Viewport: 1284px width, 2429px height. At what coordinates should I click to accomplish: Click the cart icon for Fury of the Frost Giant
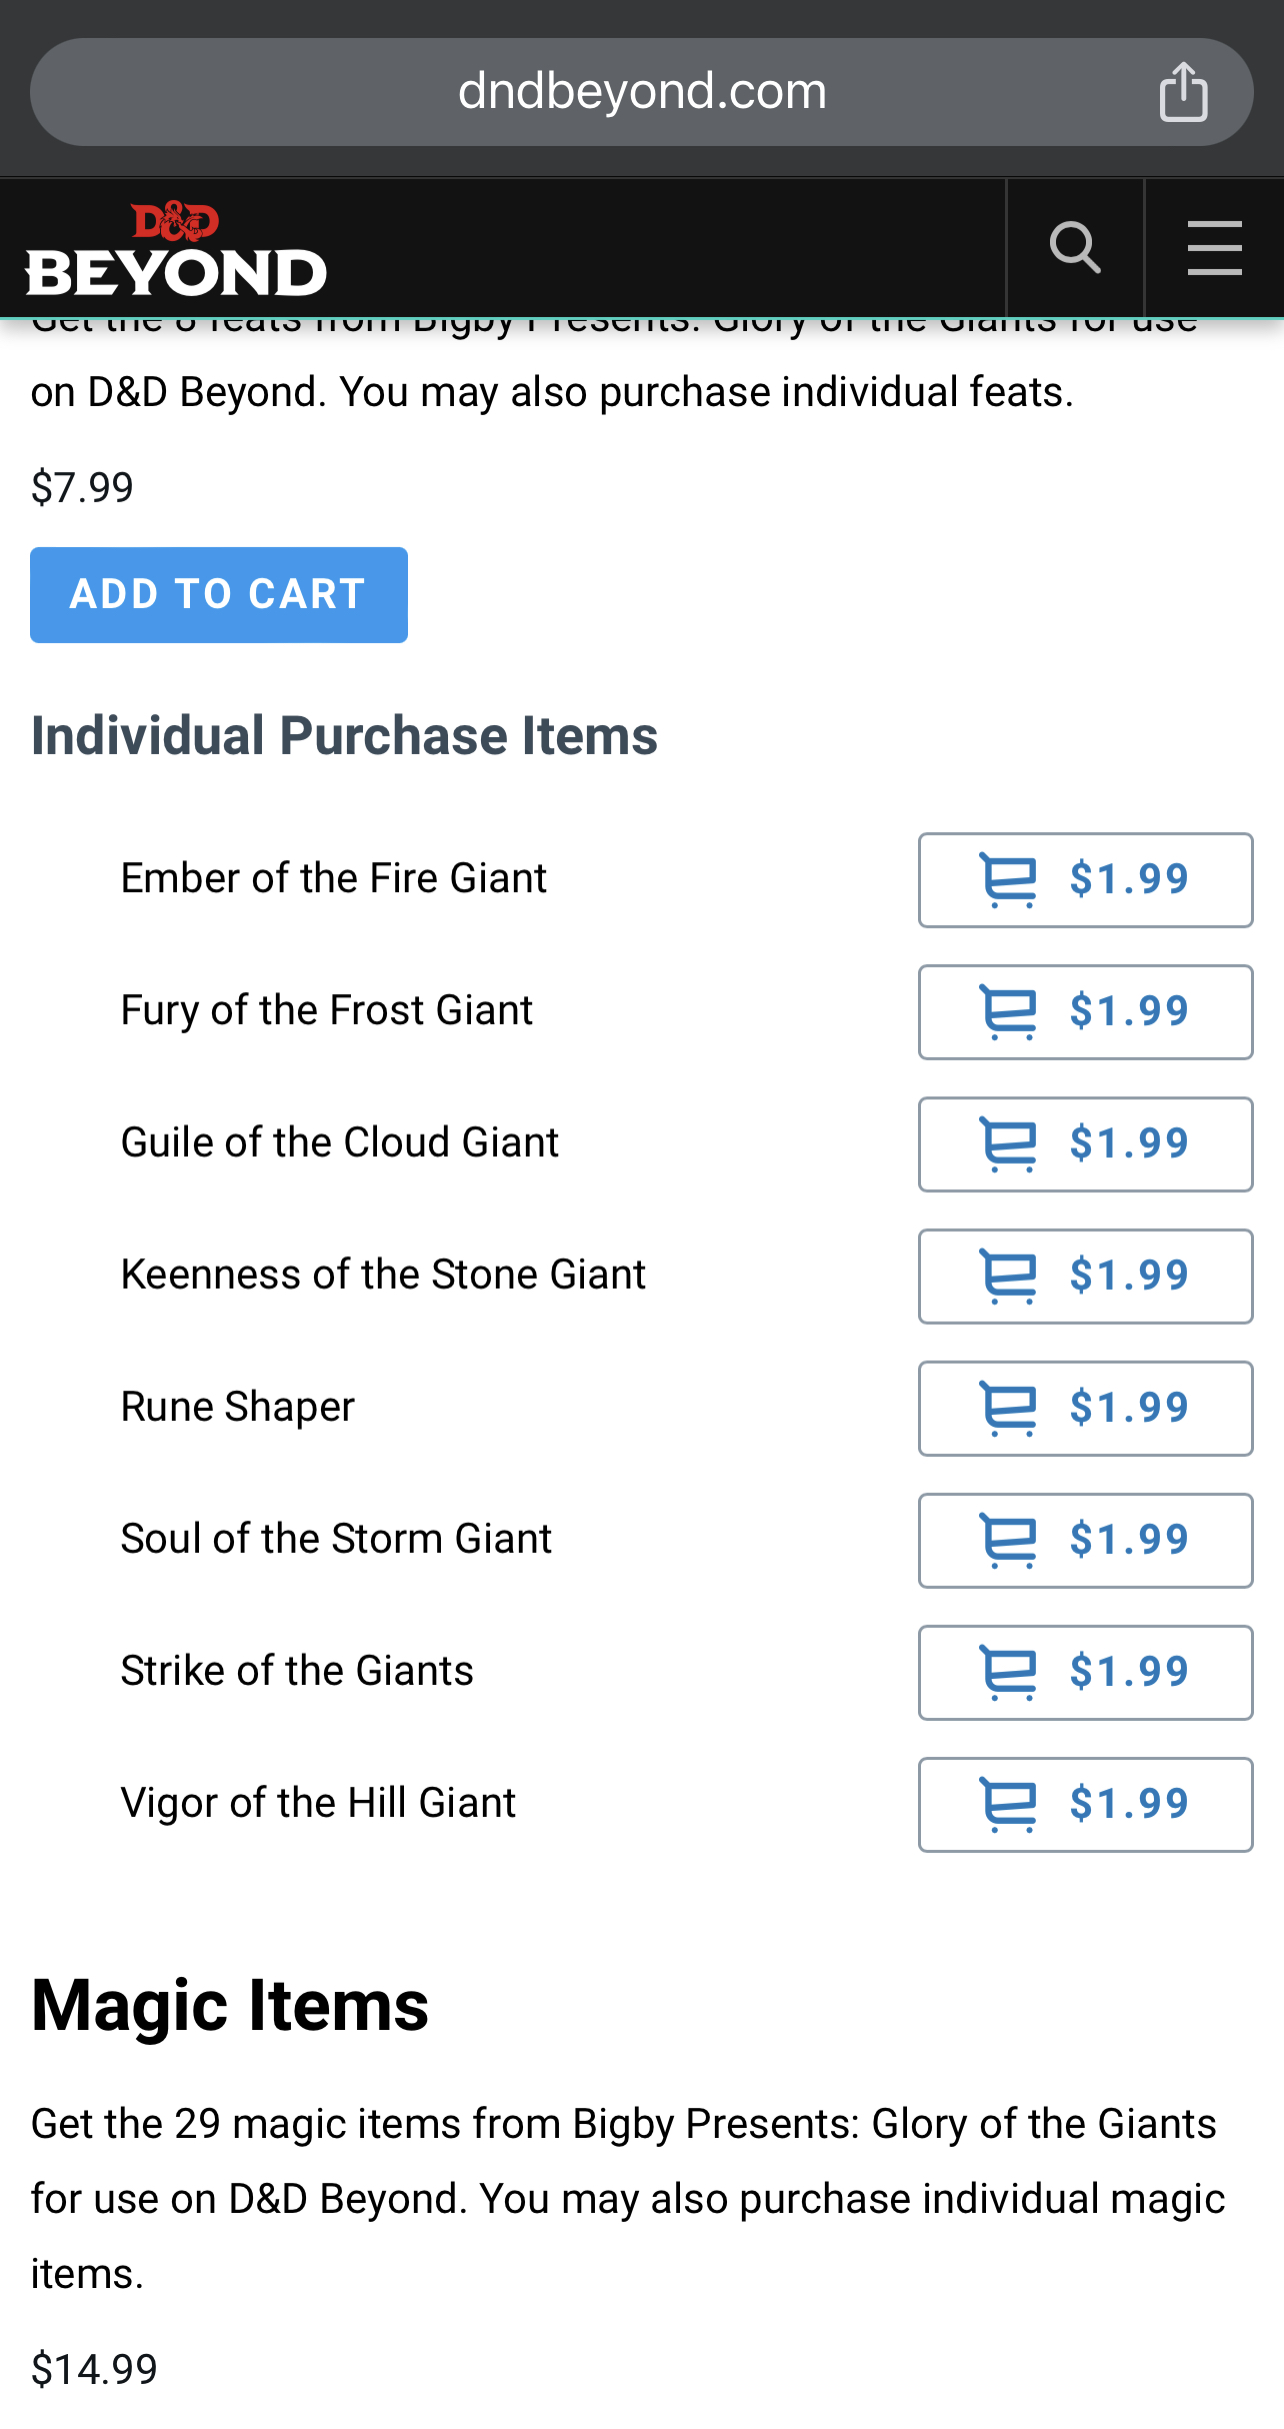[x=1008, y=1012]
